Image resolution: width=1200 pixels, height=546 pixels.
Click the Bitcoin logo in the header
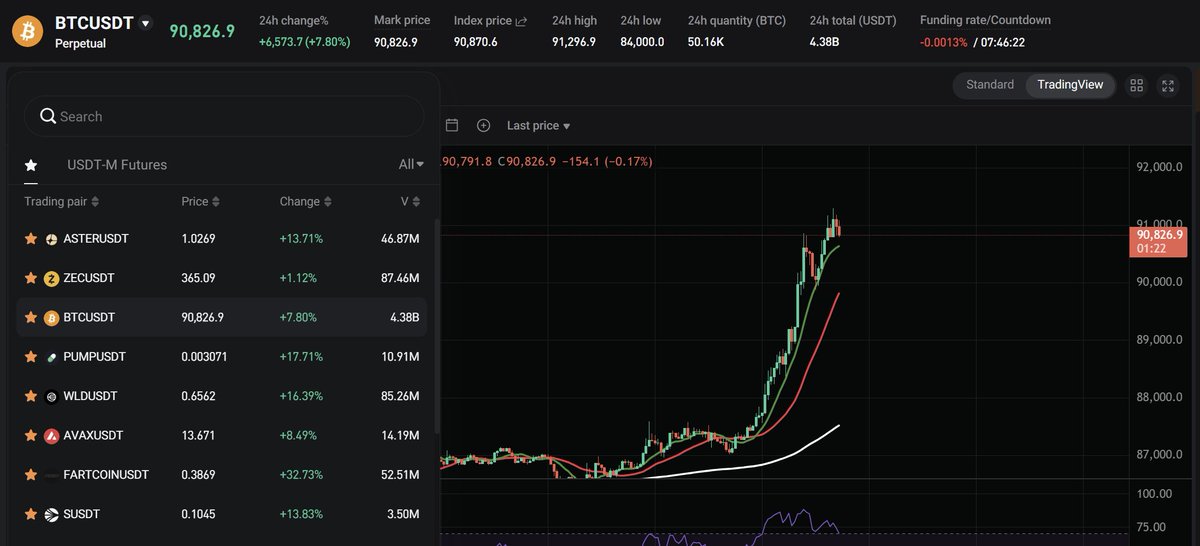click(28, 31)
